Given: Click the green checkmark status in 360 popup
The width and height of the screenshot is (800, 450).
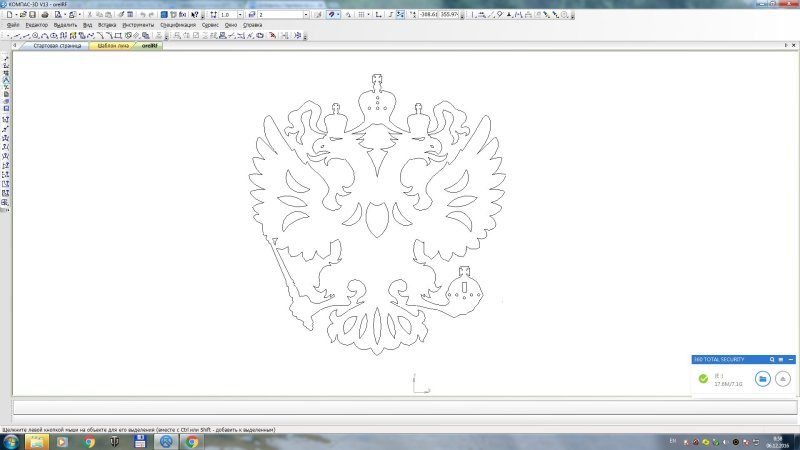Looking at the screenshot, I should [703, 379].
